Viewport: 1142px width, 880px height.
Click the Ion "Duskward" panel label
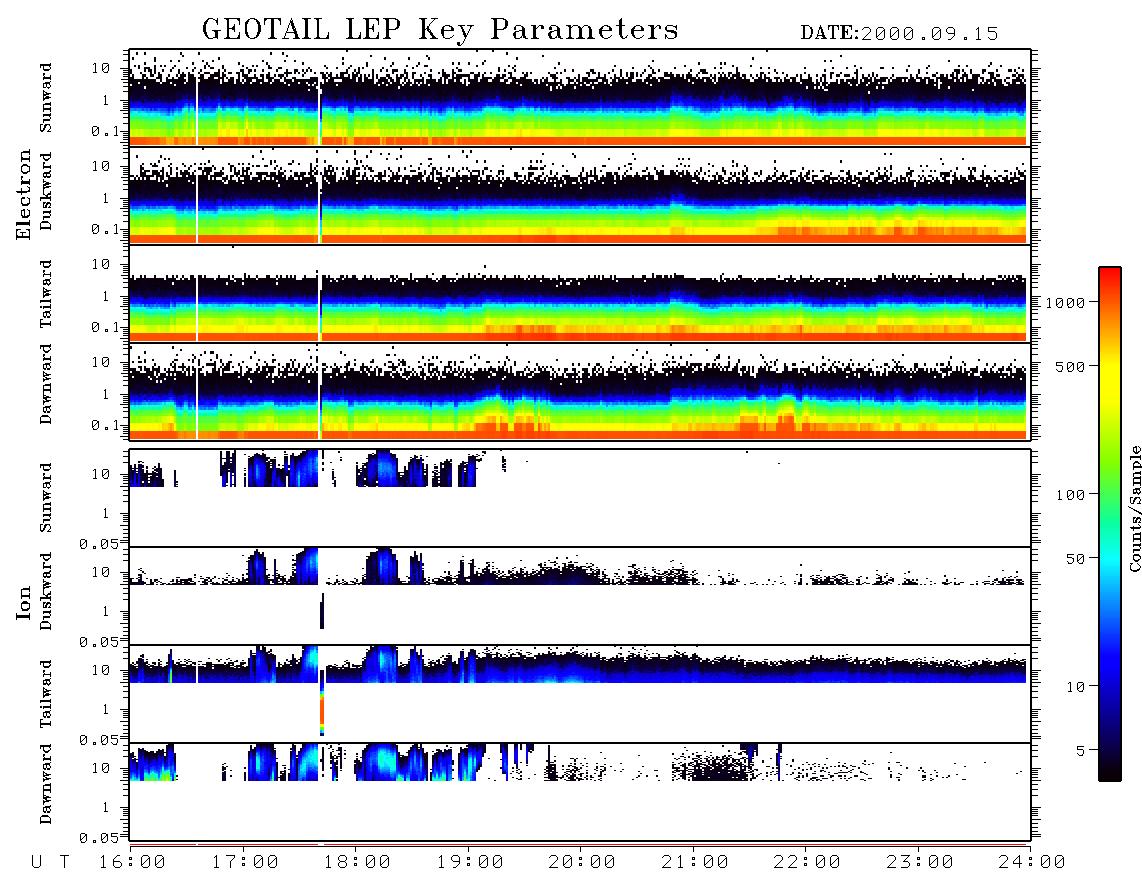pos(46,592)
